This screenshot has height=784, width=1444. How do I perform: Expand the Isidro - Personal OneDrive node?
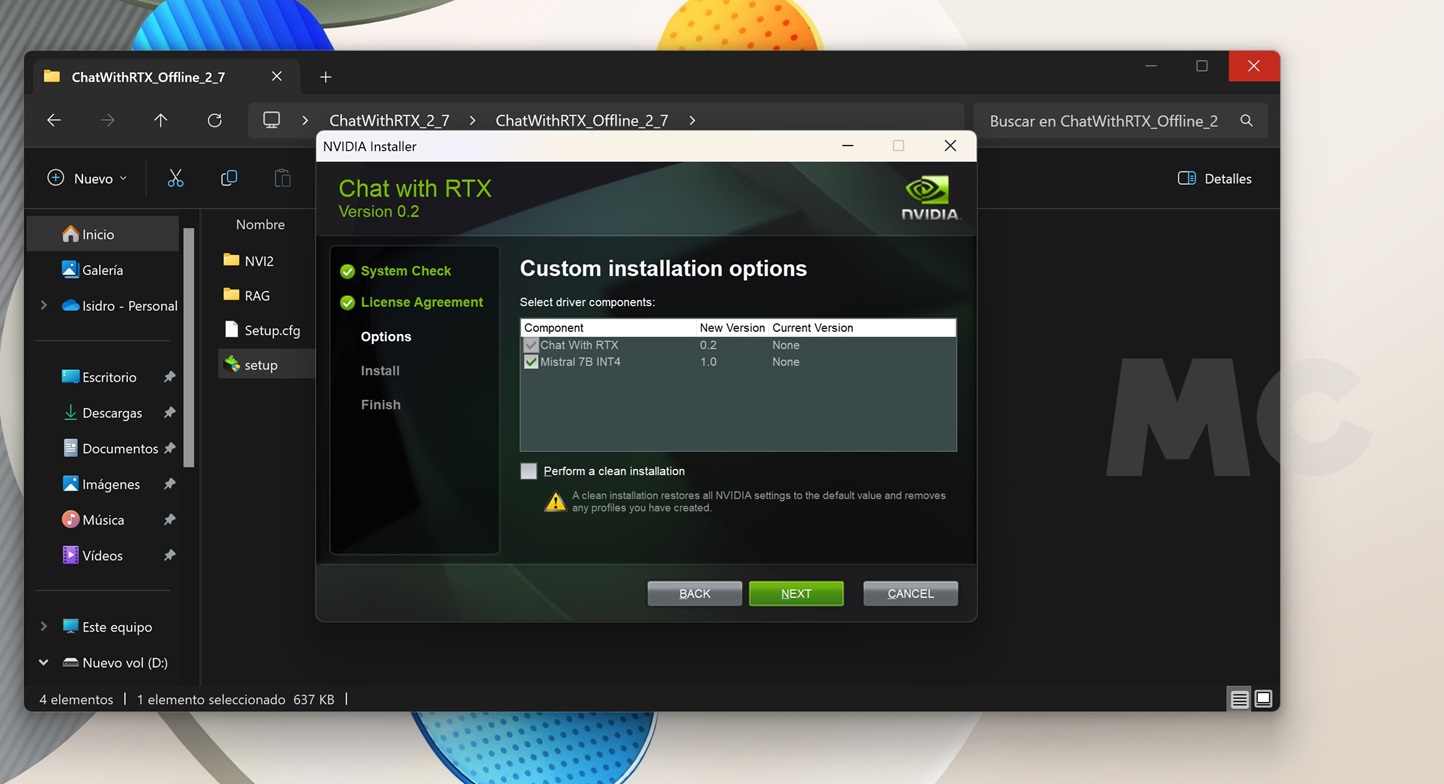coord(43,306)
